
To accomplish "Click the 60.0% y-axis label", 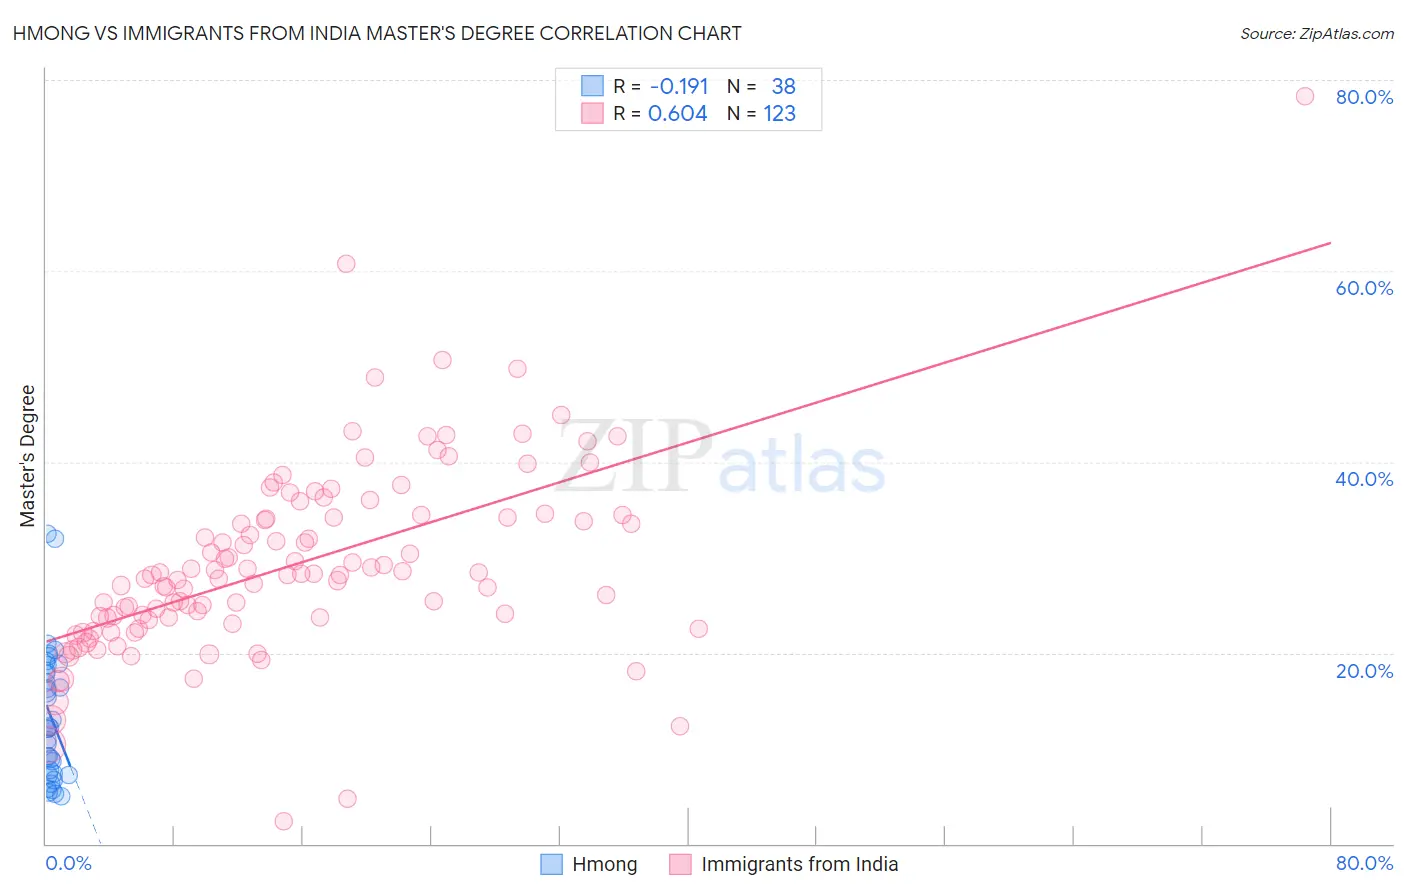I will point(1364,288).
